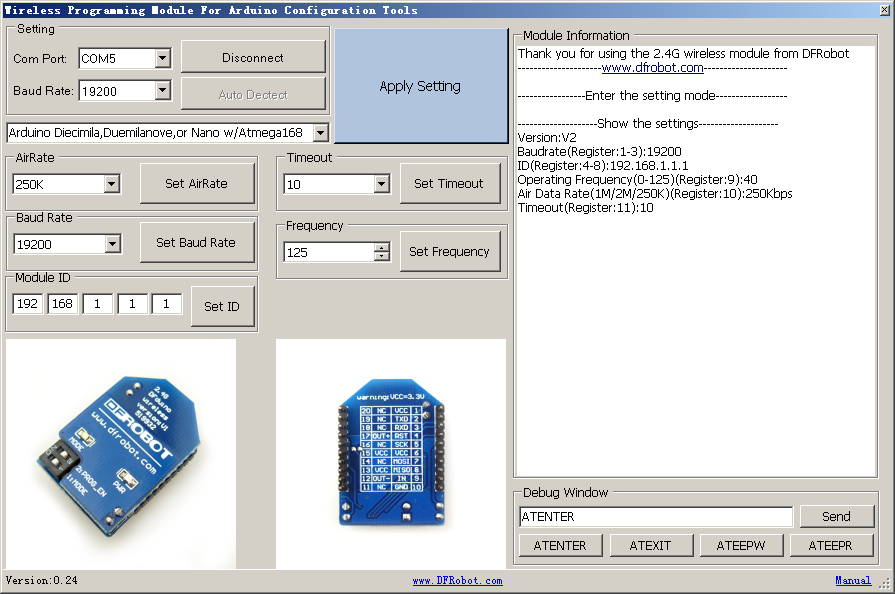Click the large Apply Setting button
Screen dimensions: 895x594
421,86
